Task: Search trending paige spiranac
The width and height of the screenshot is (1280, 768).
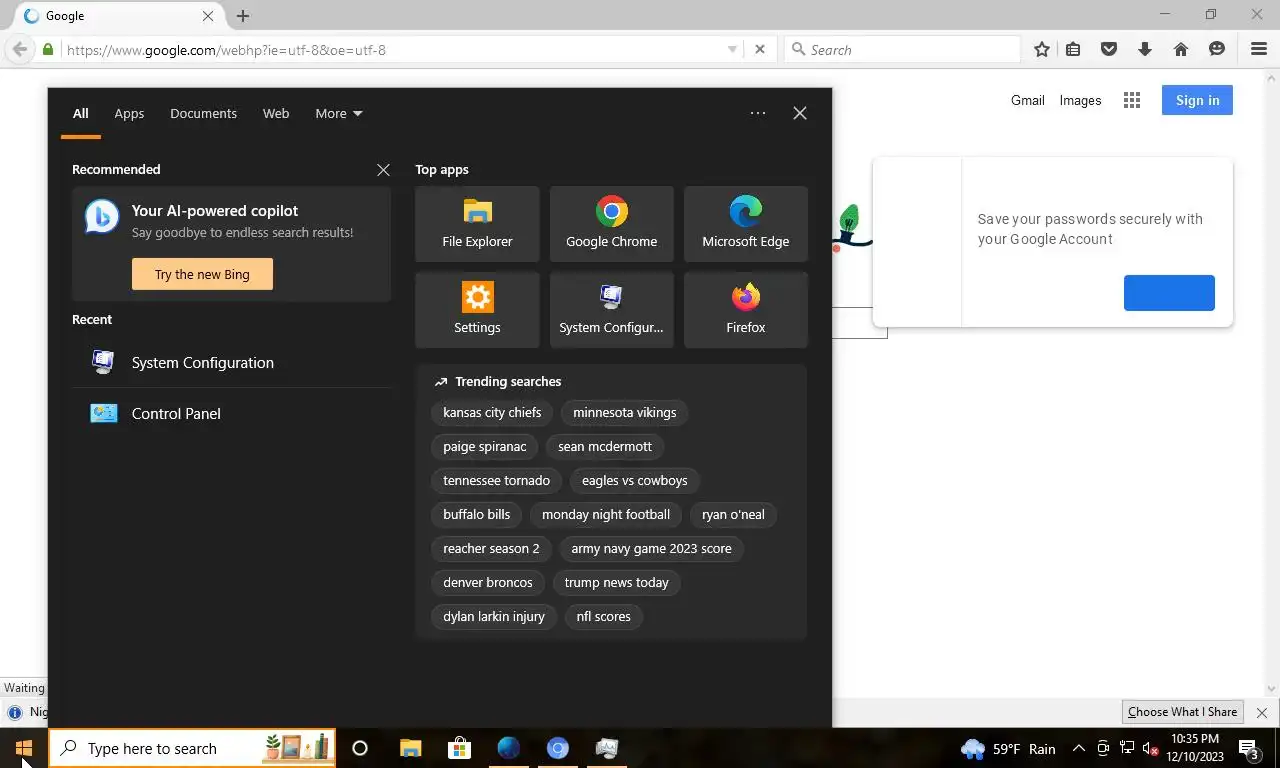Action: (484, 446)
